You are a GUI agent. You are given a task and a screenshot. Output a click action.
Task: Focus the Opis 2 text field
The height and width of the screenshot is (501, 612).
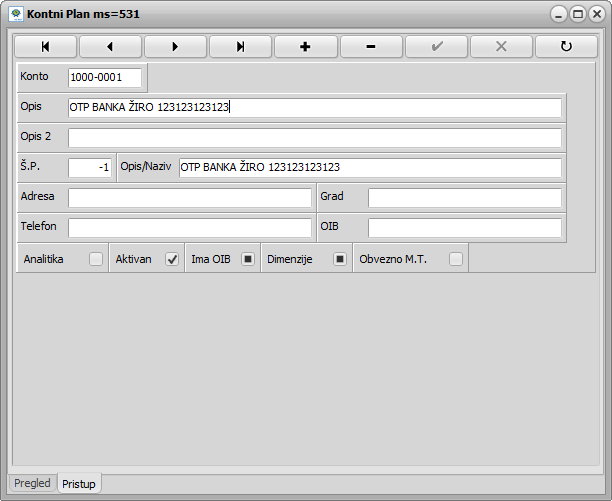tap(314, 138)
